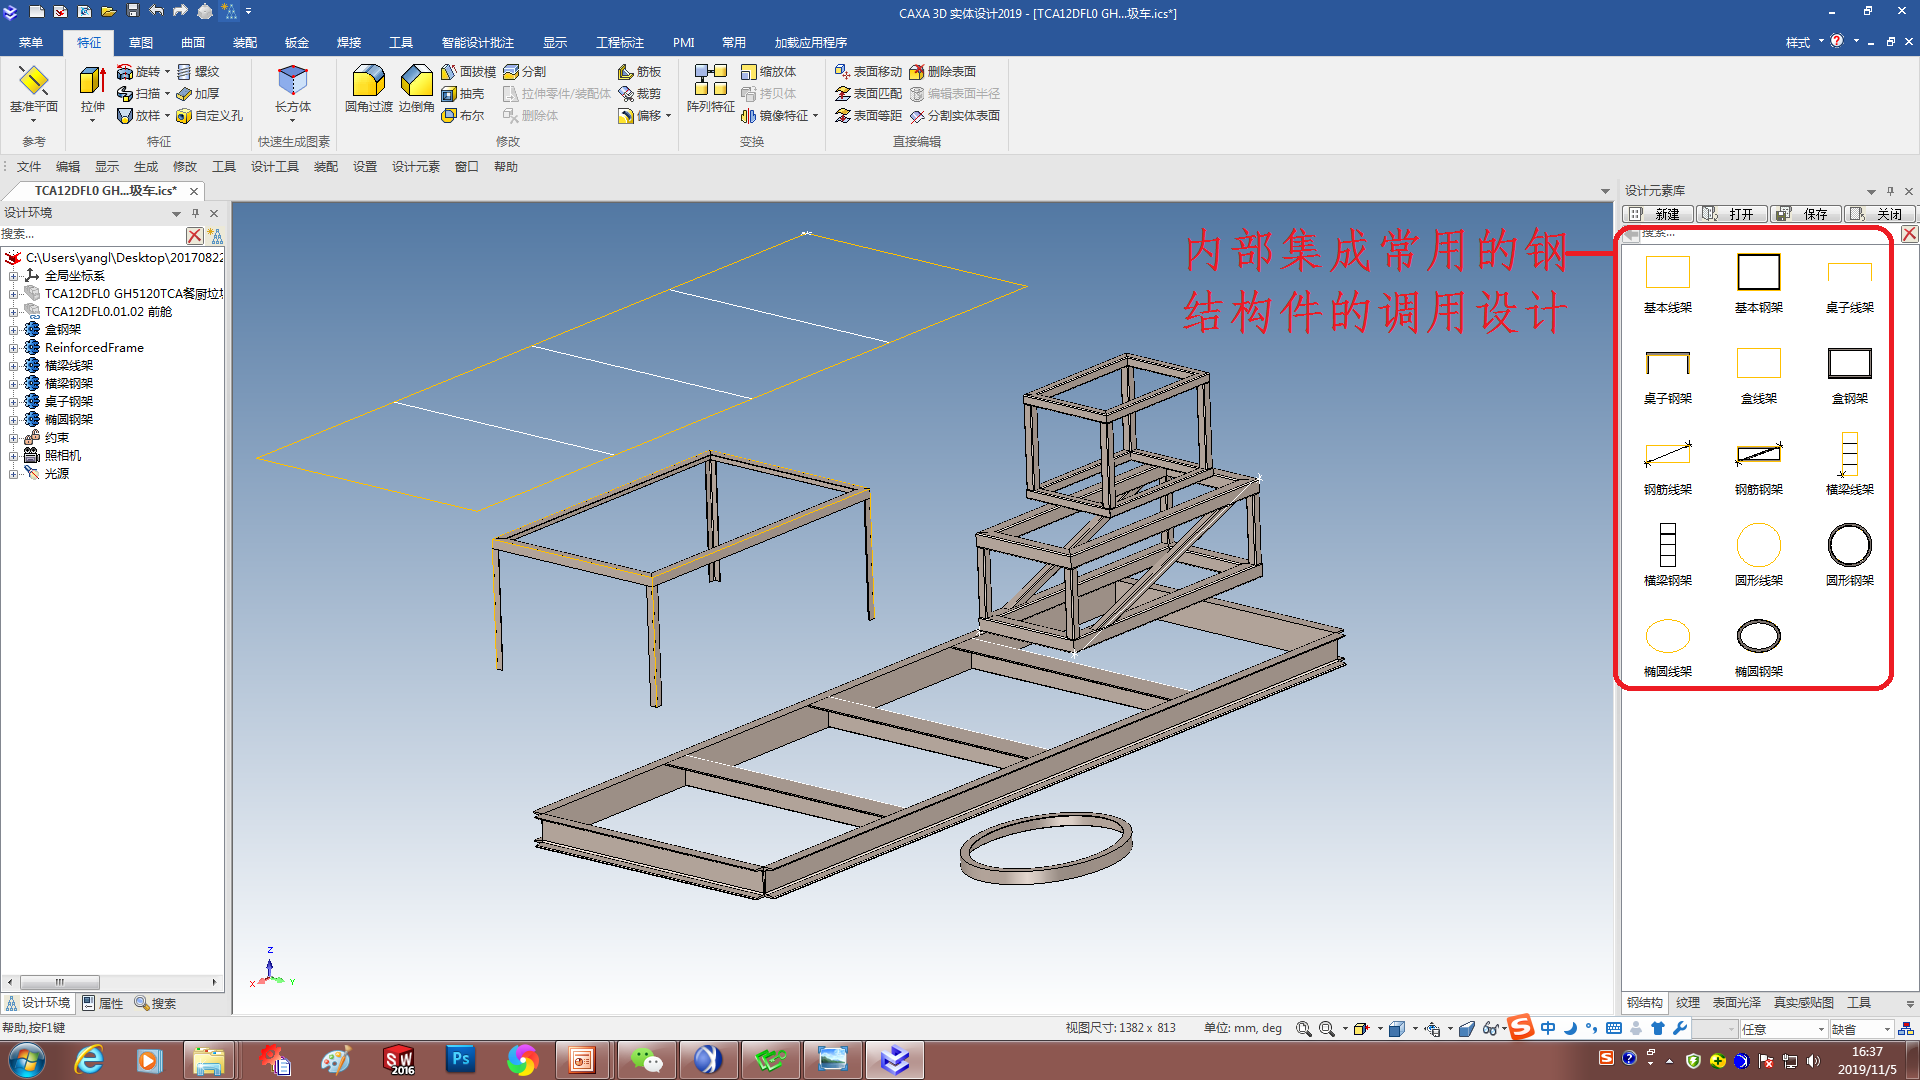The width and height of the screenshot is (1920, 1080).
Task: Click the 保存 button in element library
Action: tap(1805, 214)
